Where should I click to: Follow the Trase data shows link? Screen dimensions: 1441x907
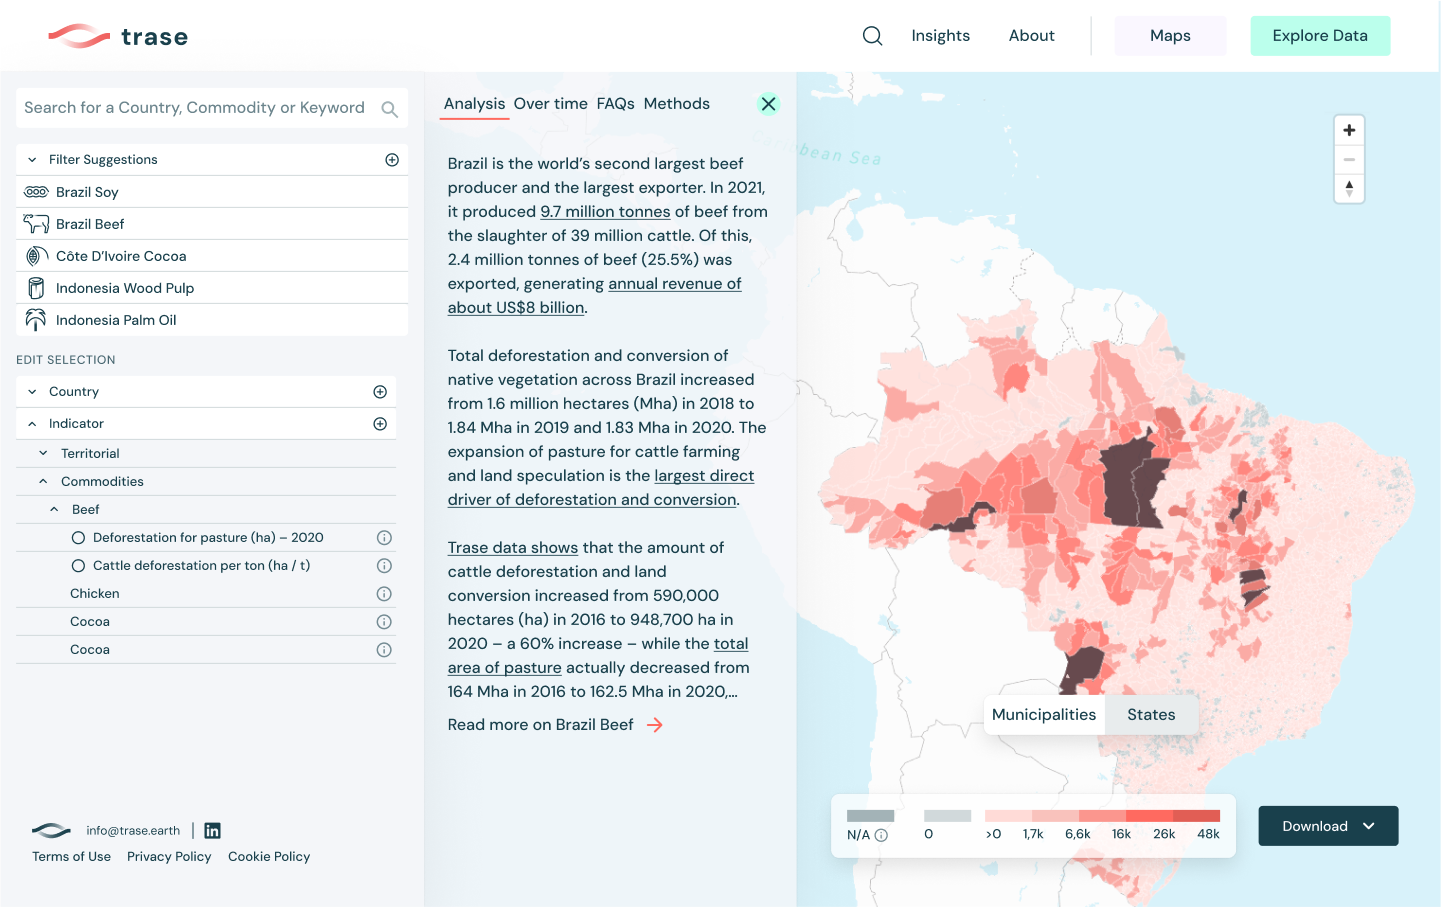pyautogui.click(x=512, y=548)
